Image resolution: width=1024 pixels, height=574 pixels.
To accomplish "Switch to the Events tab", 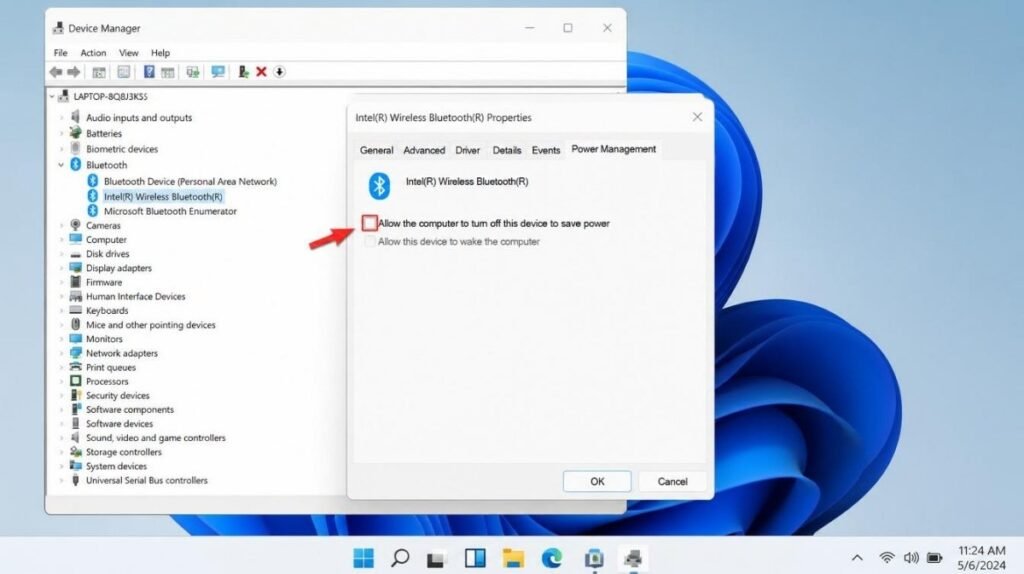I will tap(546, 150).
